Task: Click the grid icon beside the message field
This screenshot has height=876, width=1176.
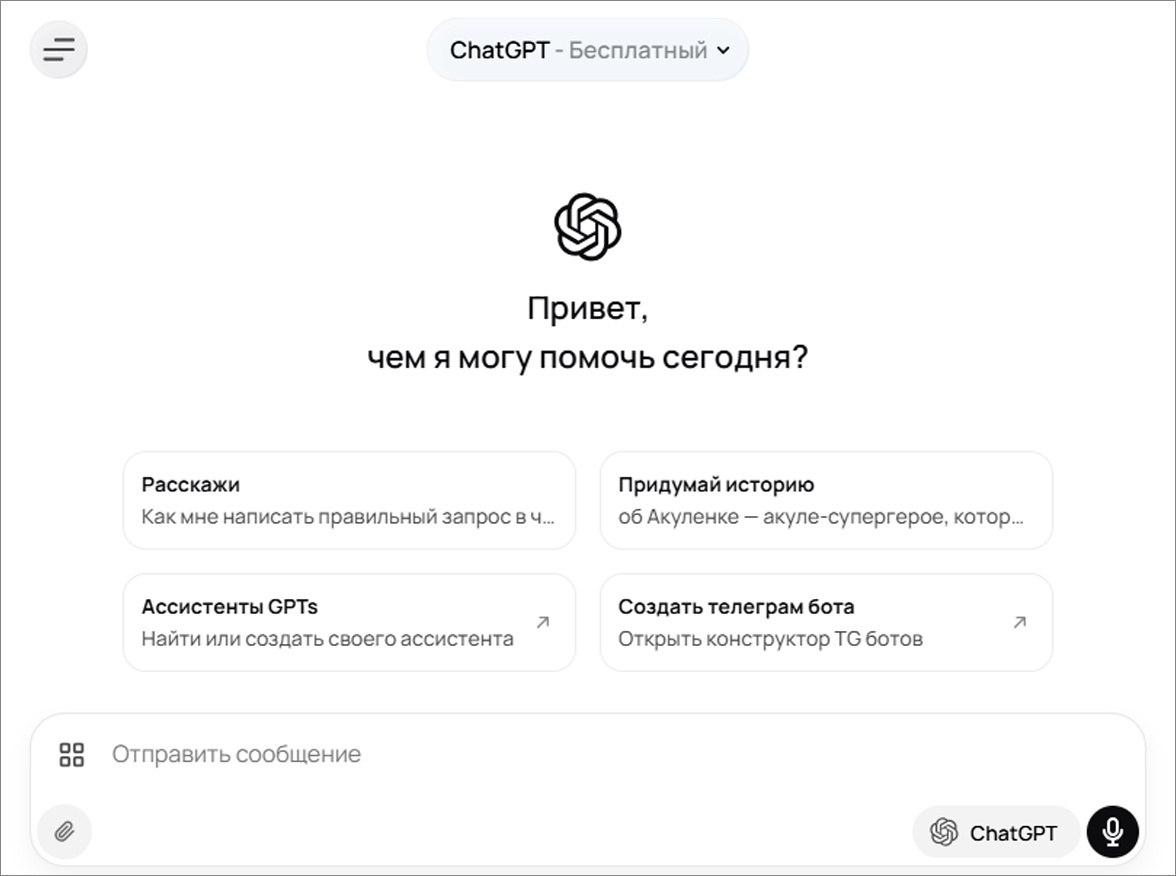Action: 70,755
